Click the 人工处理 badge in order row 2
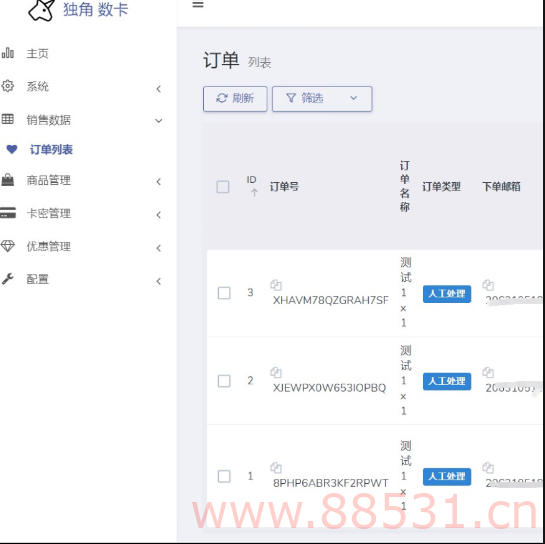Screen dimensions: 545x544 click(447, 381)
